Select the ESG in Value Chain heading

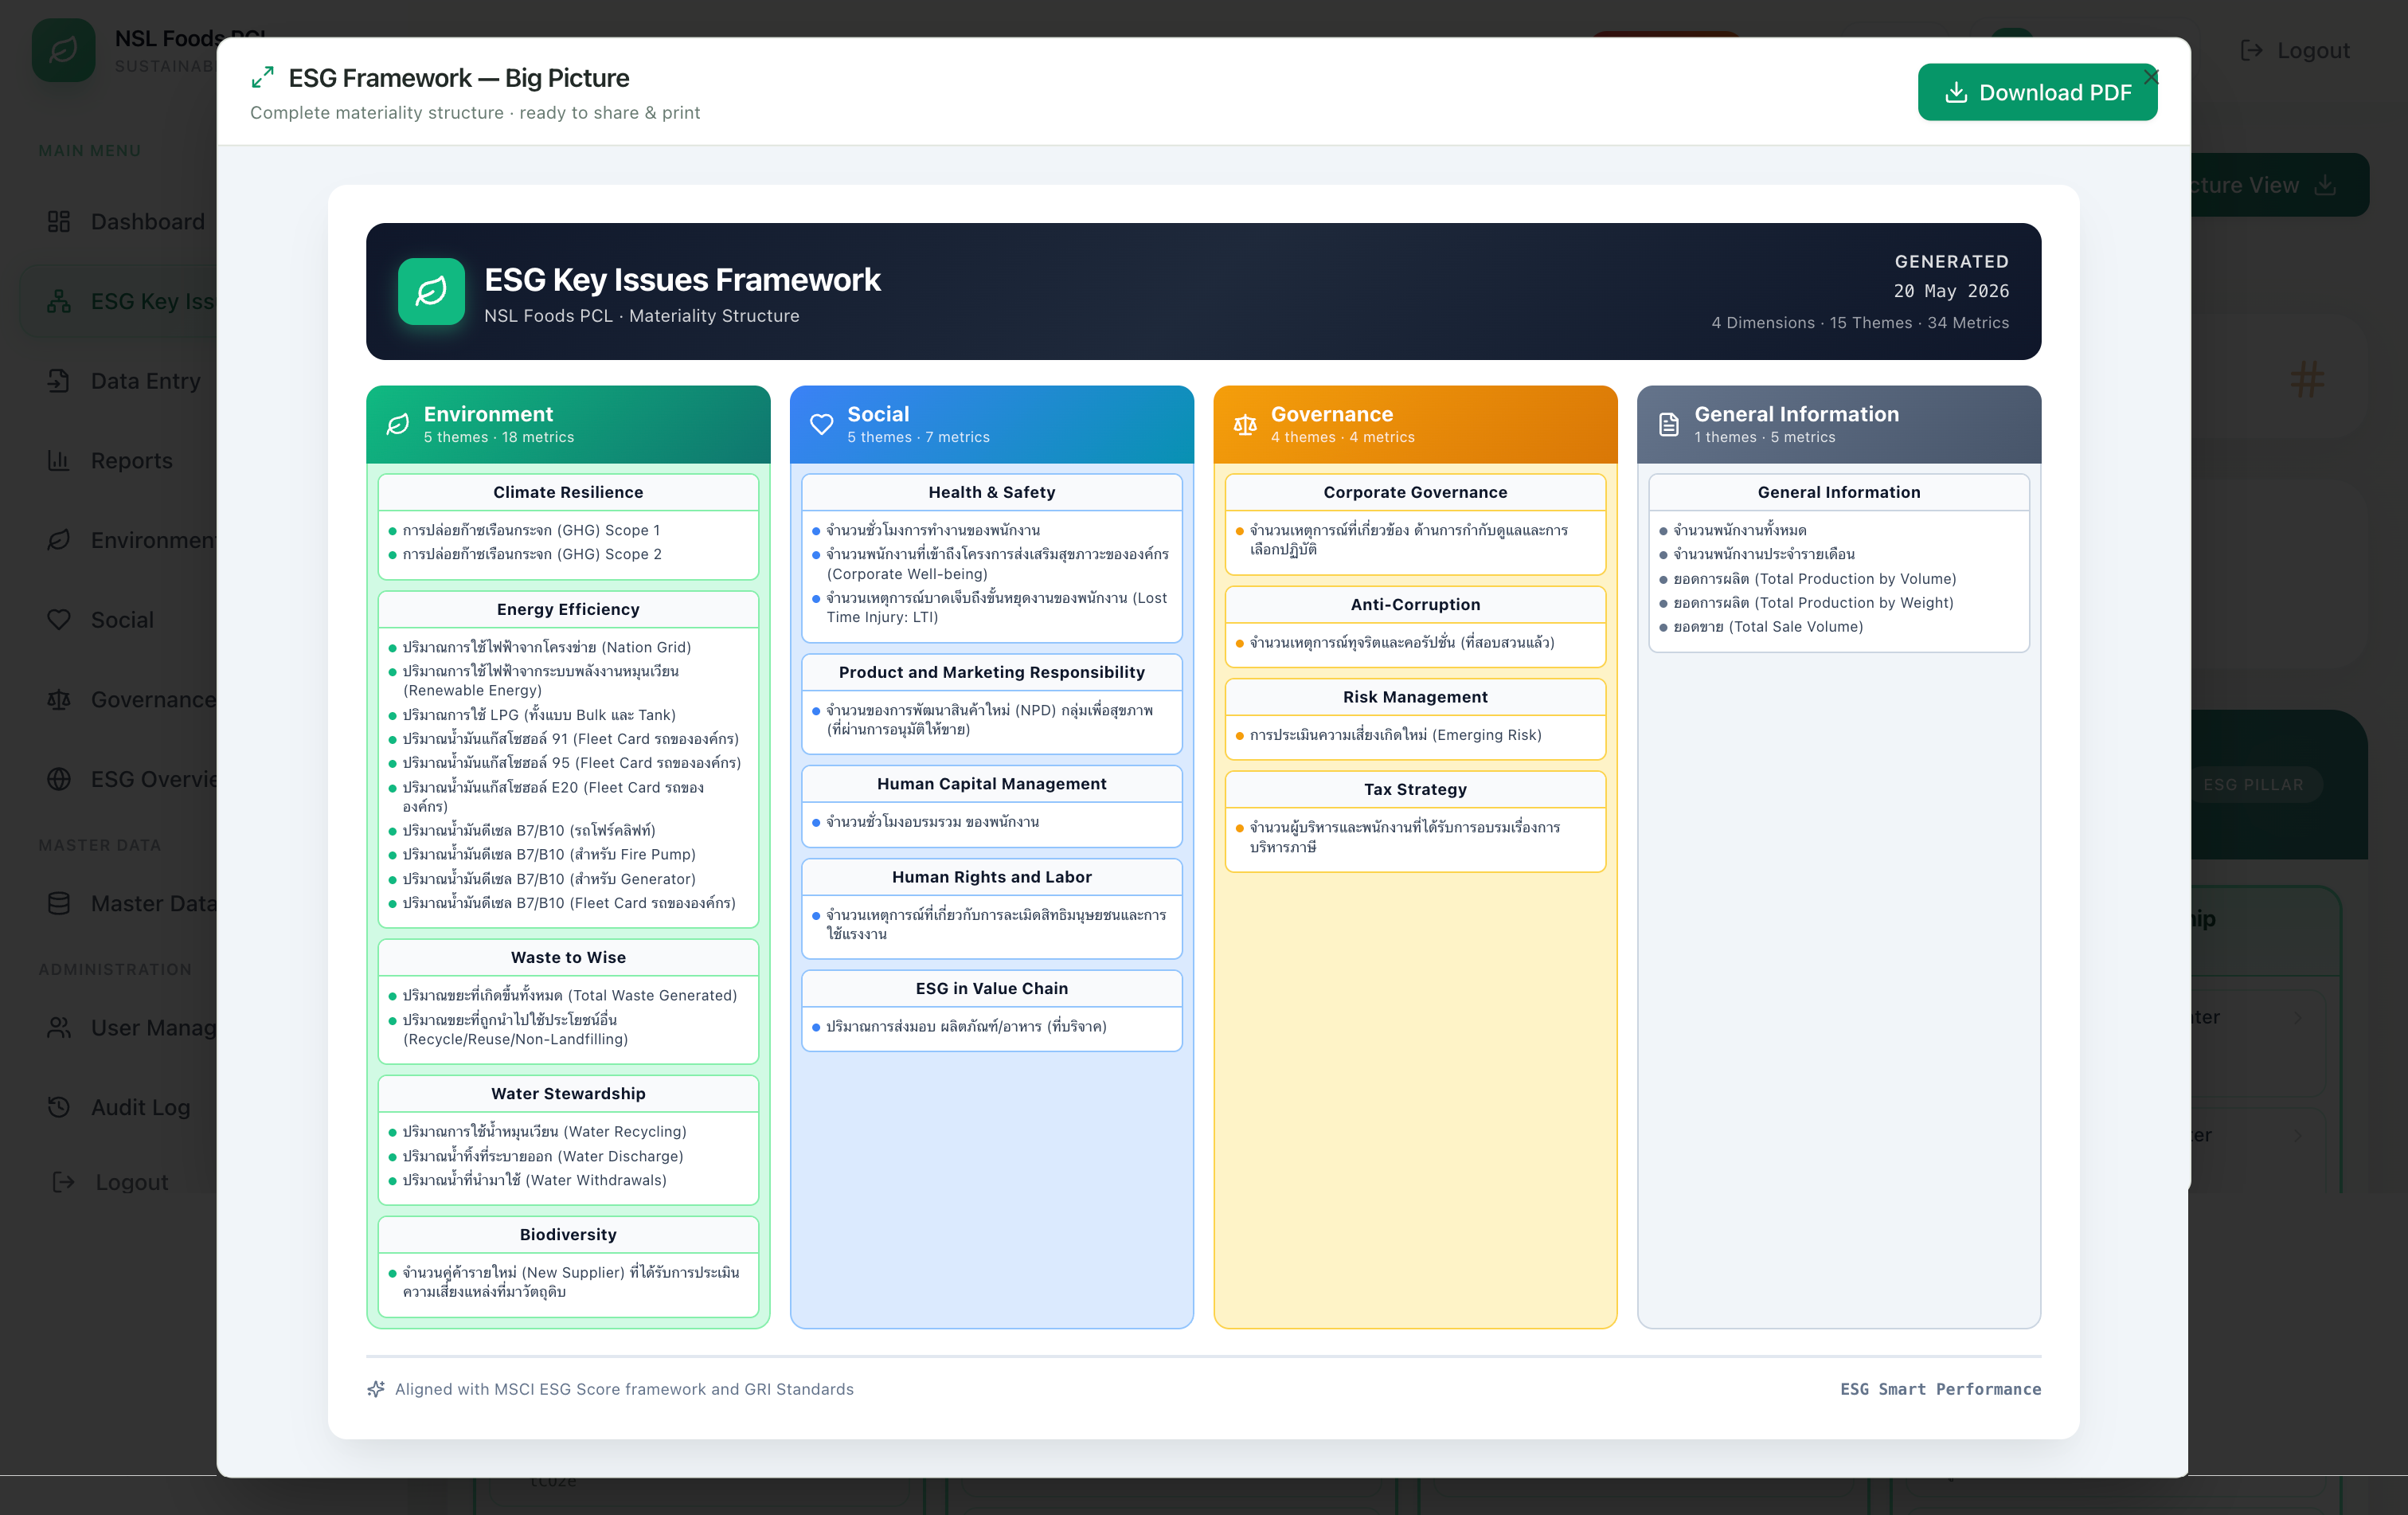991,988
